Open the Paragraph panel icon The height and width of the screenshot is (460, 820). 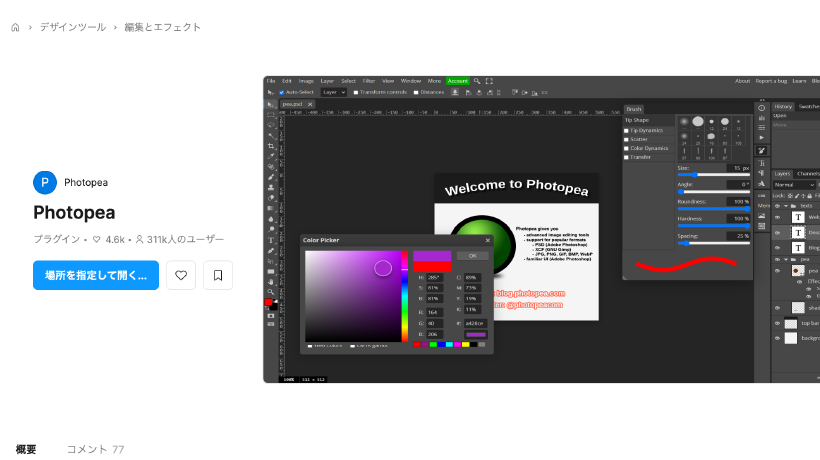click(x=761, y=173)
